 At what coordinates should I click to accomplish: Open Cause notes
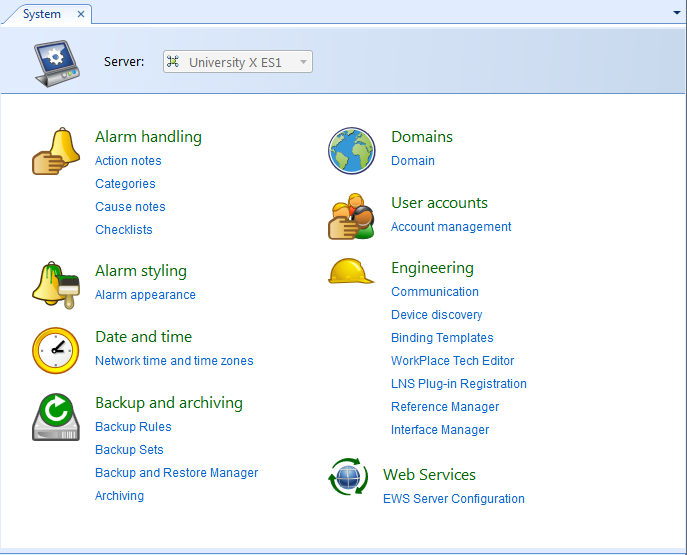(130, 207)
